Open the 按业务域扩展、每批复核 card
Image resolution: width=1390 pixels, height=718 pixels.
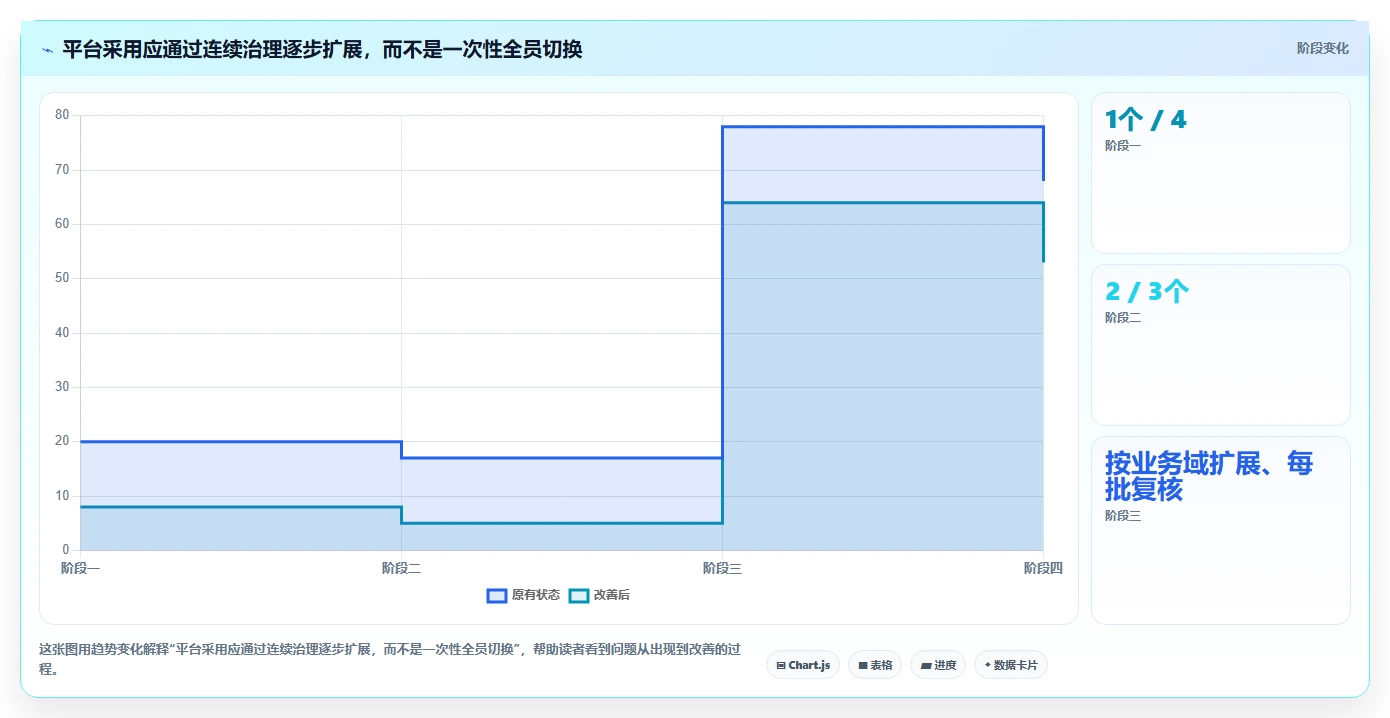[1221, 530]
